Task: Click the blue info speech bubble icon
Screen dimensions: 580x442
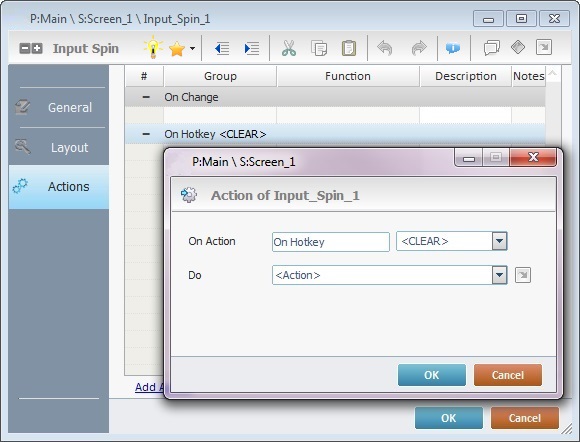Action: (x=453, y=48)
